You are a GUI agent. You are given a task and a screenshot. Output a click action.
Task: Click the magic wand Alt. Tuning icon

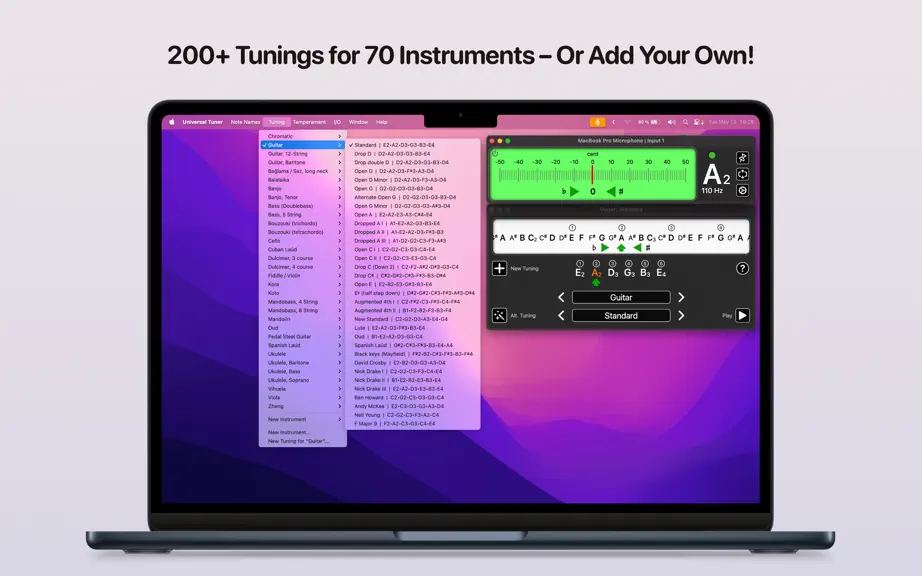click(x=499, y=316)
